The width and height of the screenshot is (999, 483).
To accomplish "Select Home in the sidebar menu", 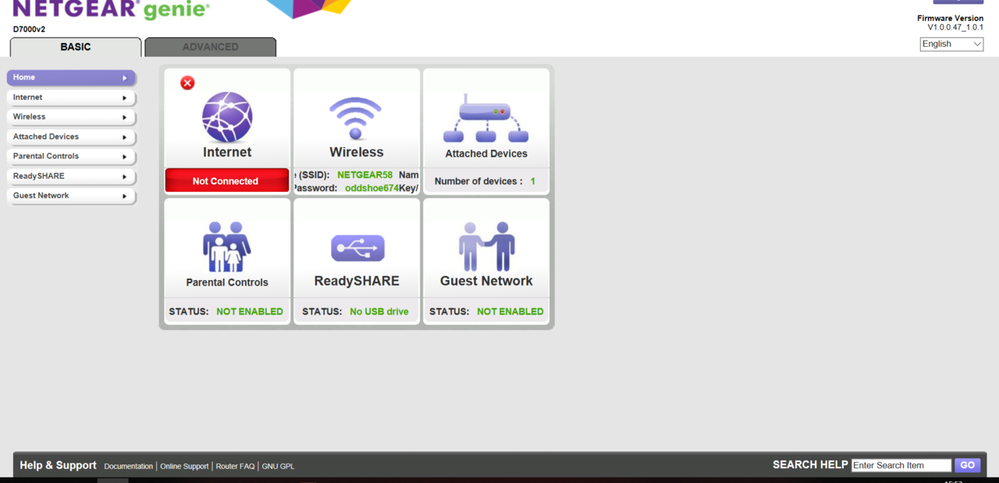I will point(71,78).
